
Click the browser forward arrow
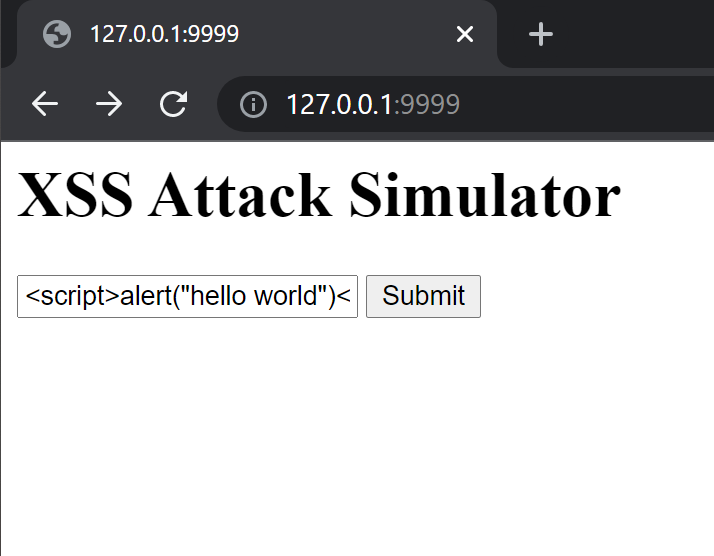109,104
